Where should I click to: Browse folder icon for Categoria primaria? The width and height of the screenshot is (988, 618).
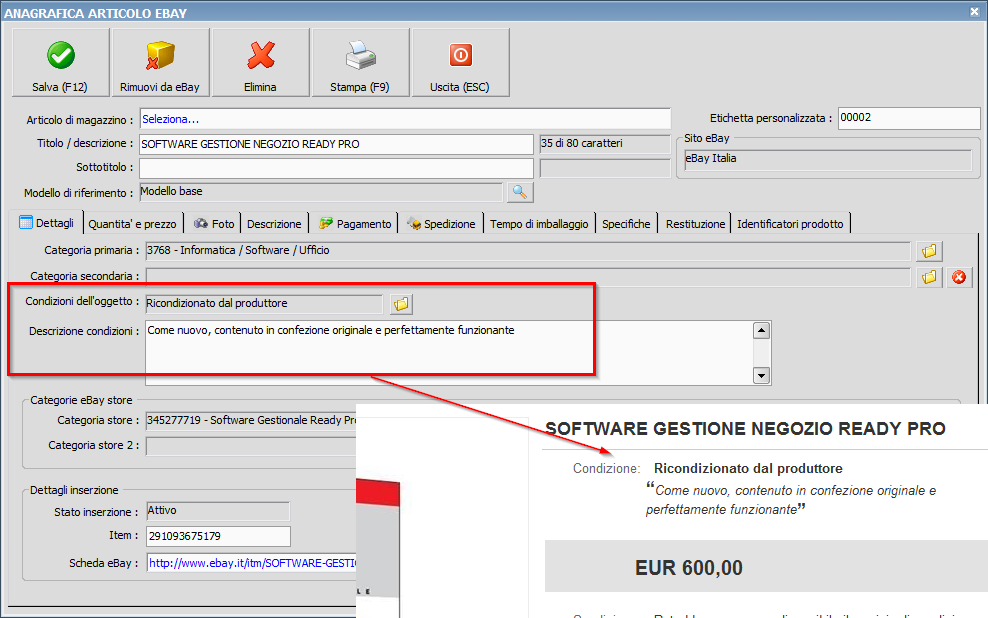(x=929, y=251)
